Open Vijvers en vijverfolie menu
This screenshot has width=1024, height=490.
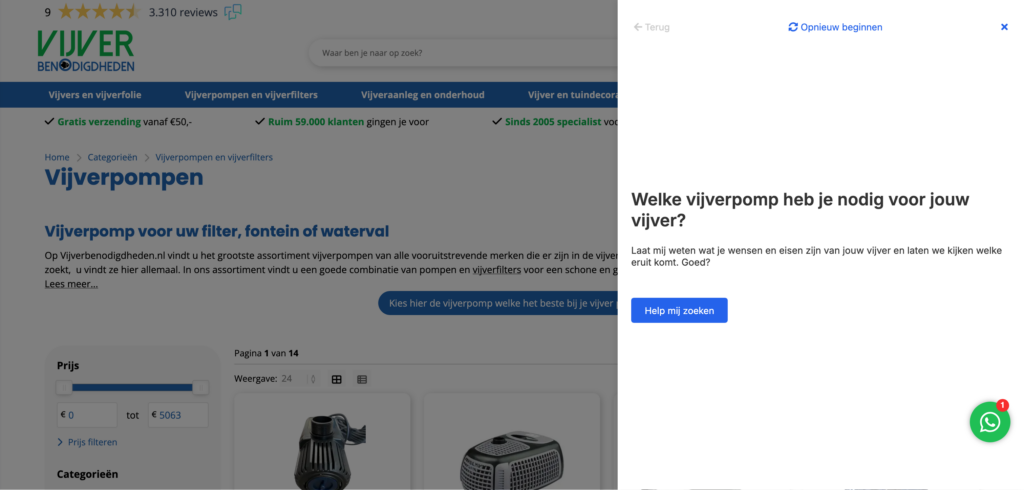[96, 95]
